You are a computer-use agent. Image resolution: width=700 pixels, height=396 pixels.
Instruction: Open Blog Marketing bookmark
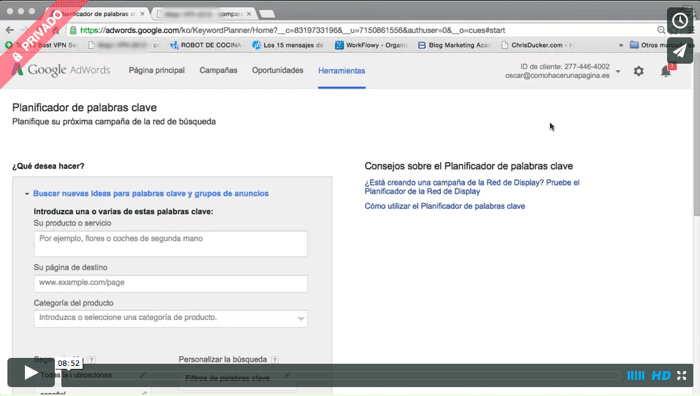[x=454, y=45]
